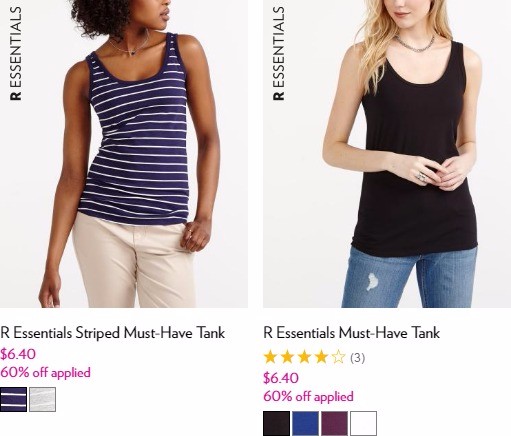This screenshot has width=511, height=436.
Task: Open R Essentials Must-Have Tank title link
Action: [352, 333]
